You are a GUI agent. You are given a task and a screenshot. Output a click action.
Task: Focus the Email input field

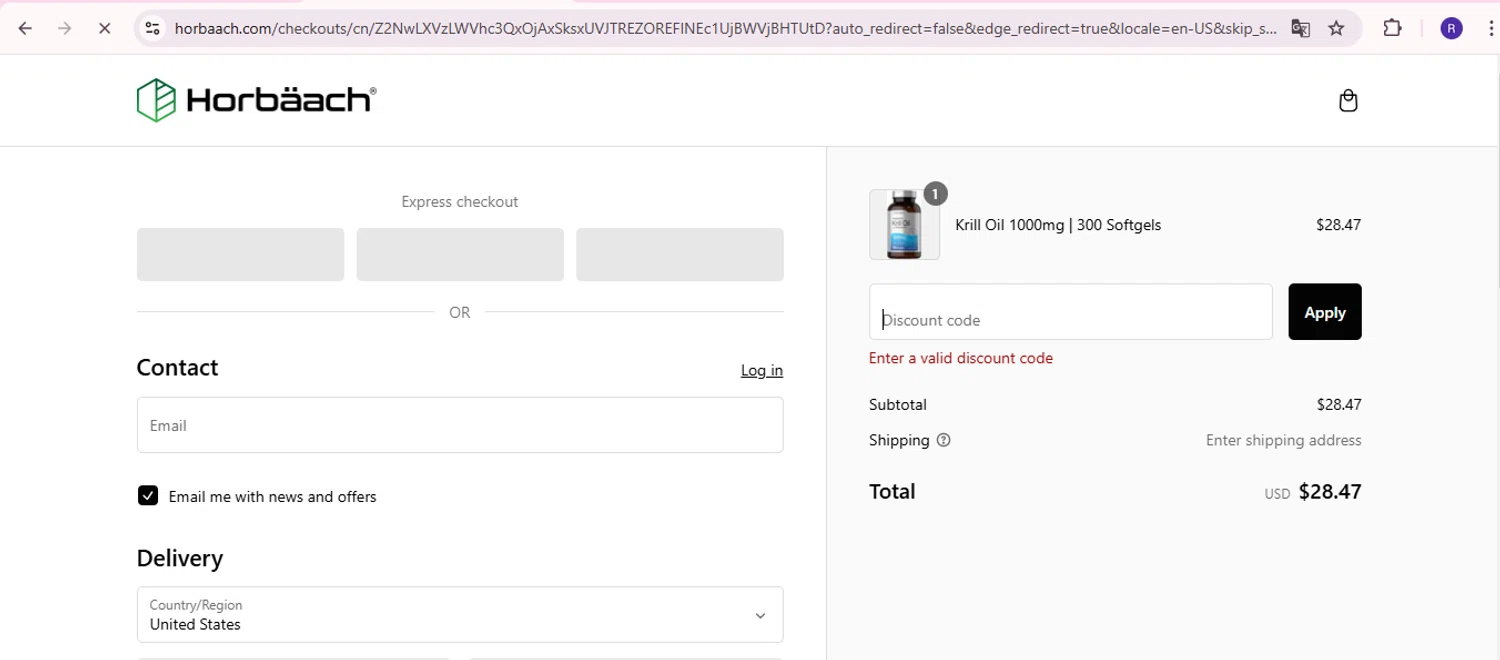[460, 425]
